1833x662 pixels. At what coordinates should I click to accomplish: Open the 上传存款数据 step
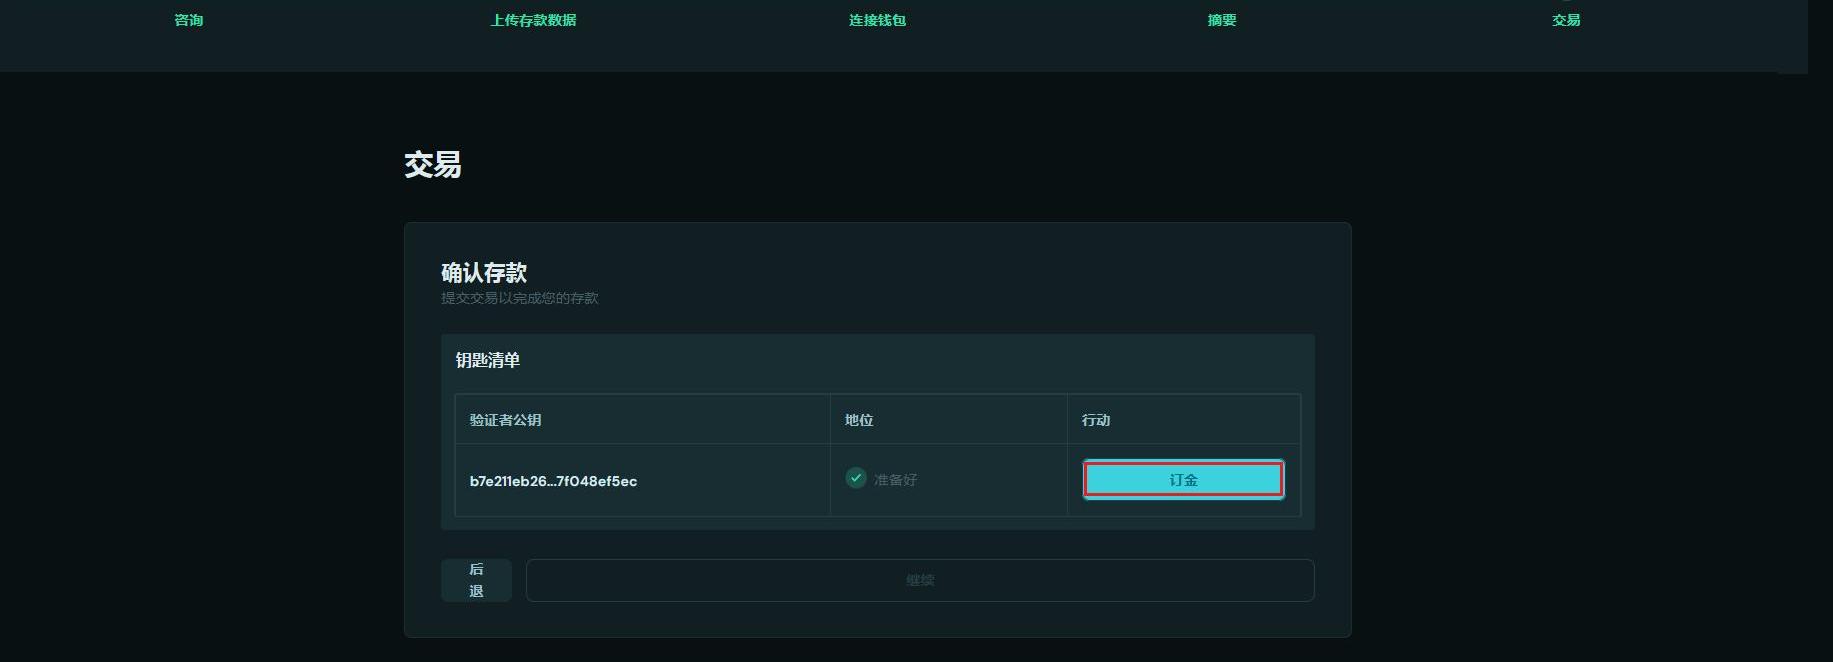click(x=533, y=20)
